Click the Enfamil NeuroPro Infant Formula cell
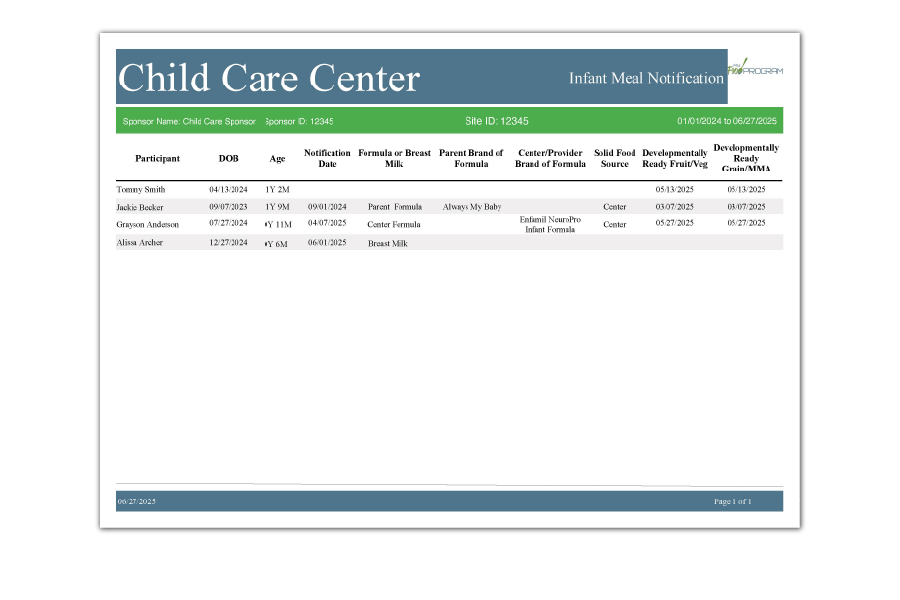This screenshot has width=900, height=600. (x=550, y=224)
